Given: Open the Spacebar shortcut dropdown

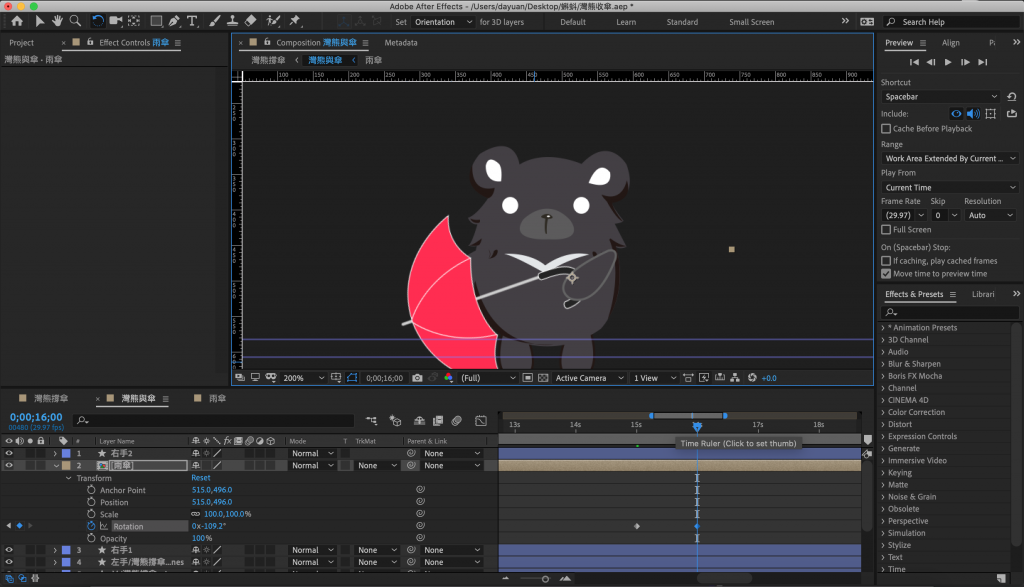Looking at the screenshot, I should [x=940, y=97].
